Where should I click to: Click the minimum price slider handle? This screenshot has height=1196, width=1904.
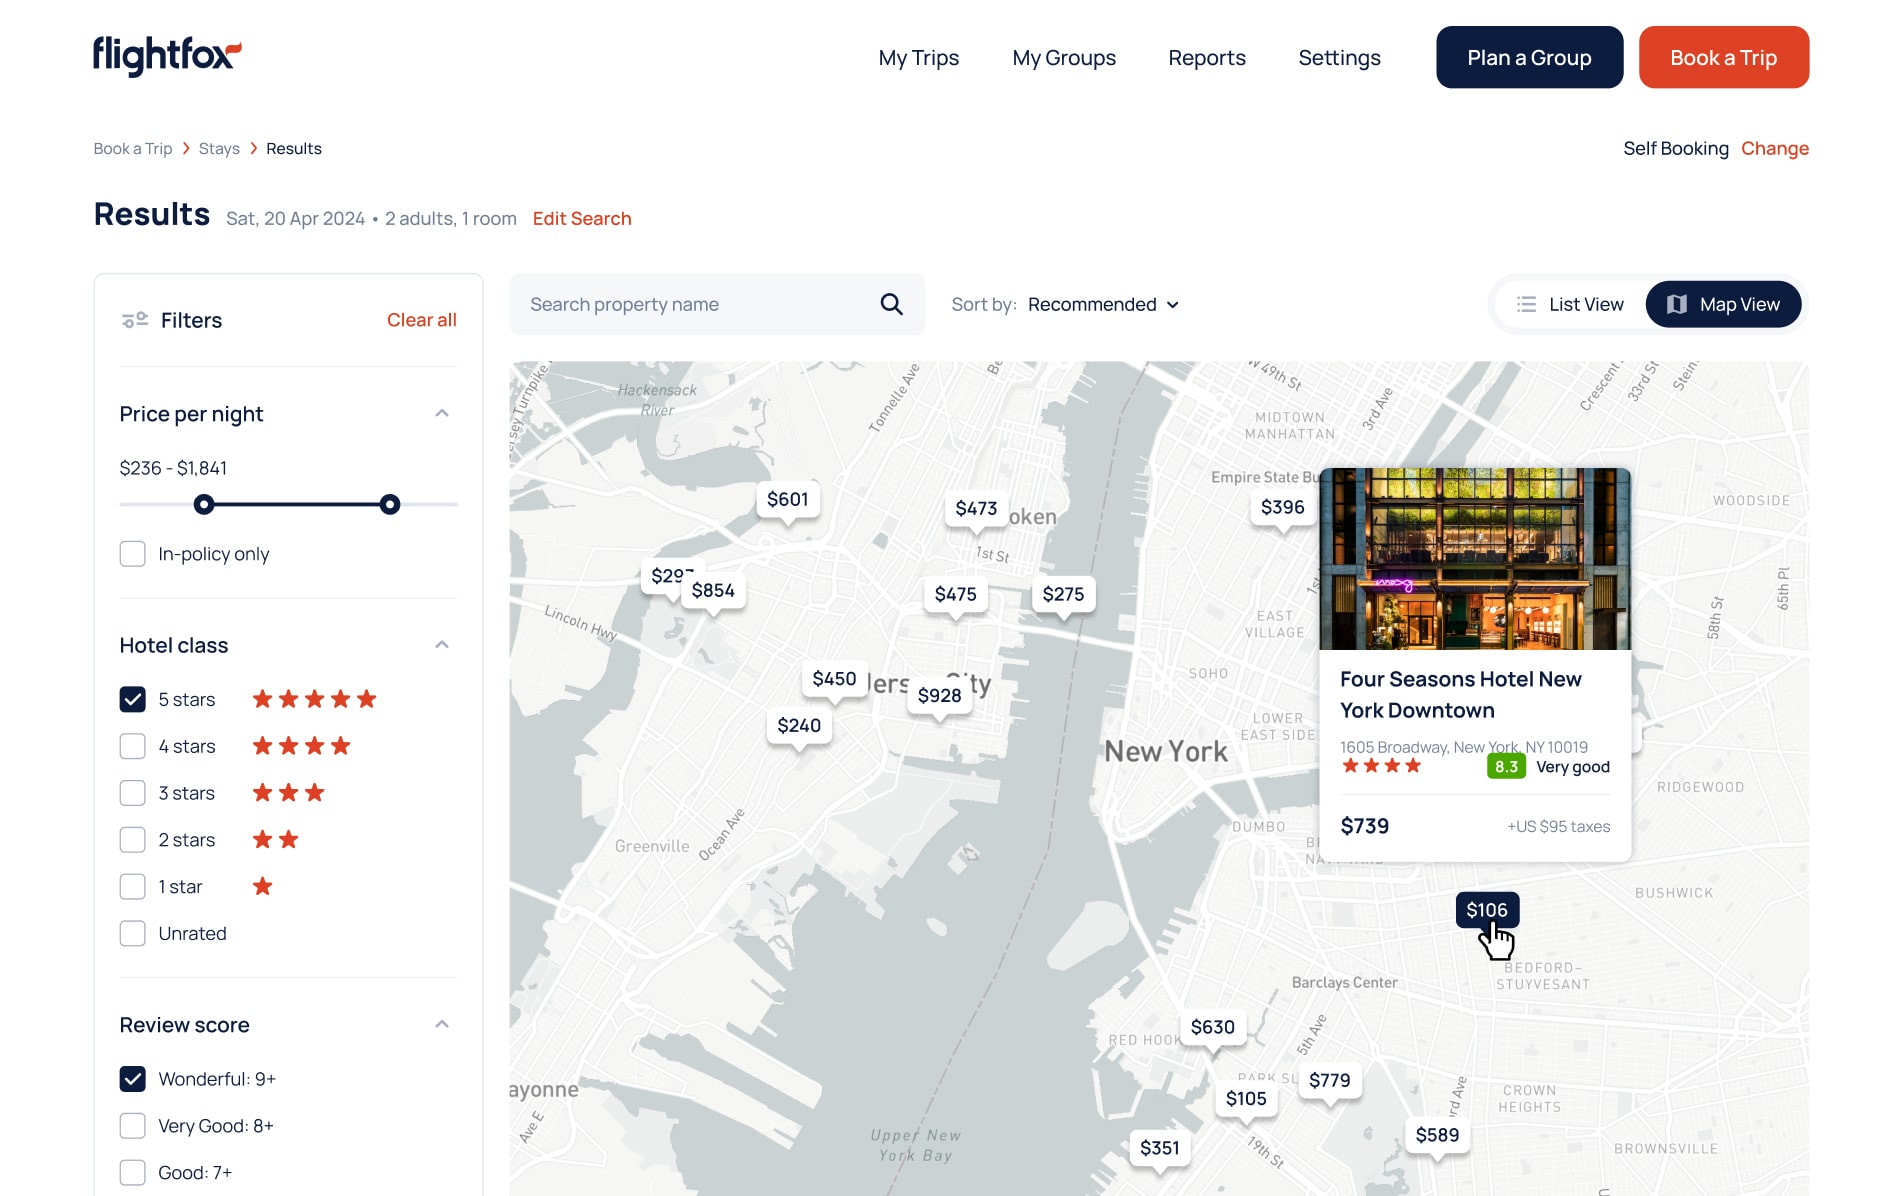pos(204,504)
